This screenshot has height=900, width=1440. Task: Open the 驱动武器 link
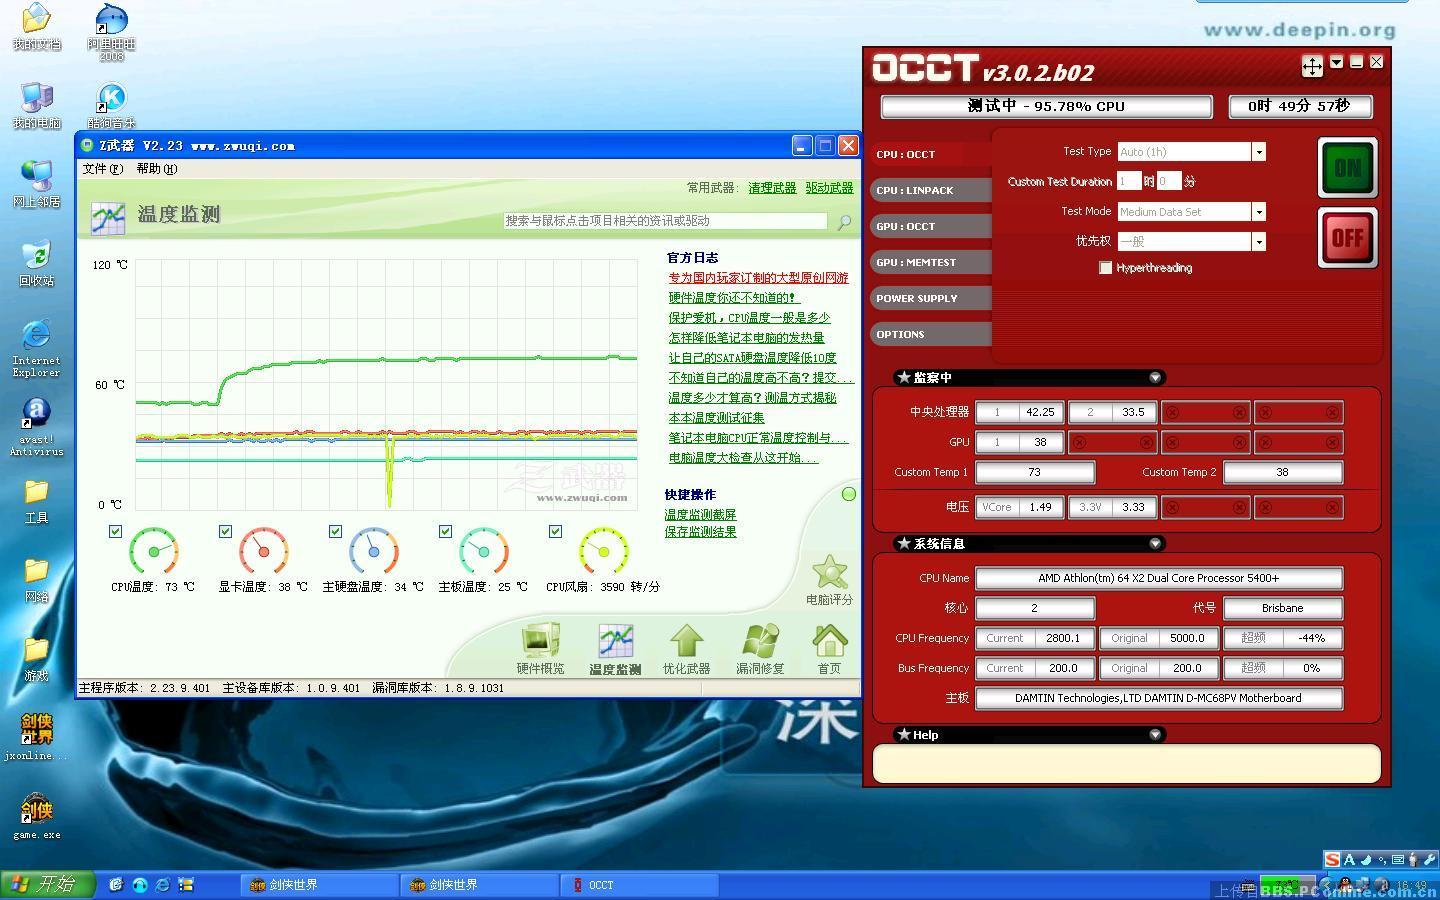point(829,188)
